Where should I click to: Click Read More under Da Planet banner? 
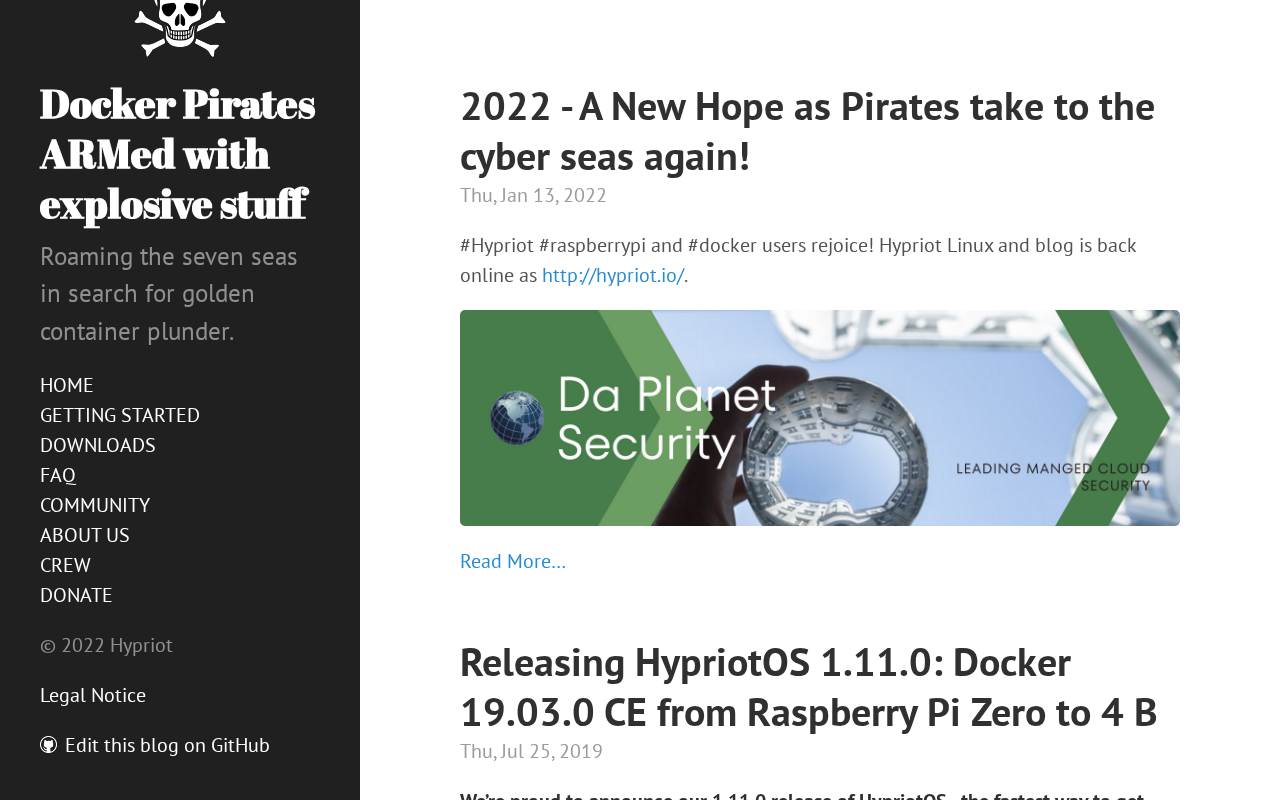pyautogui.click(x=513, y=561)
